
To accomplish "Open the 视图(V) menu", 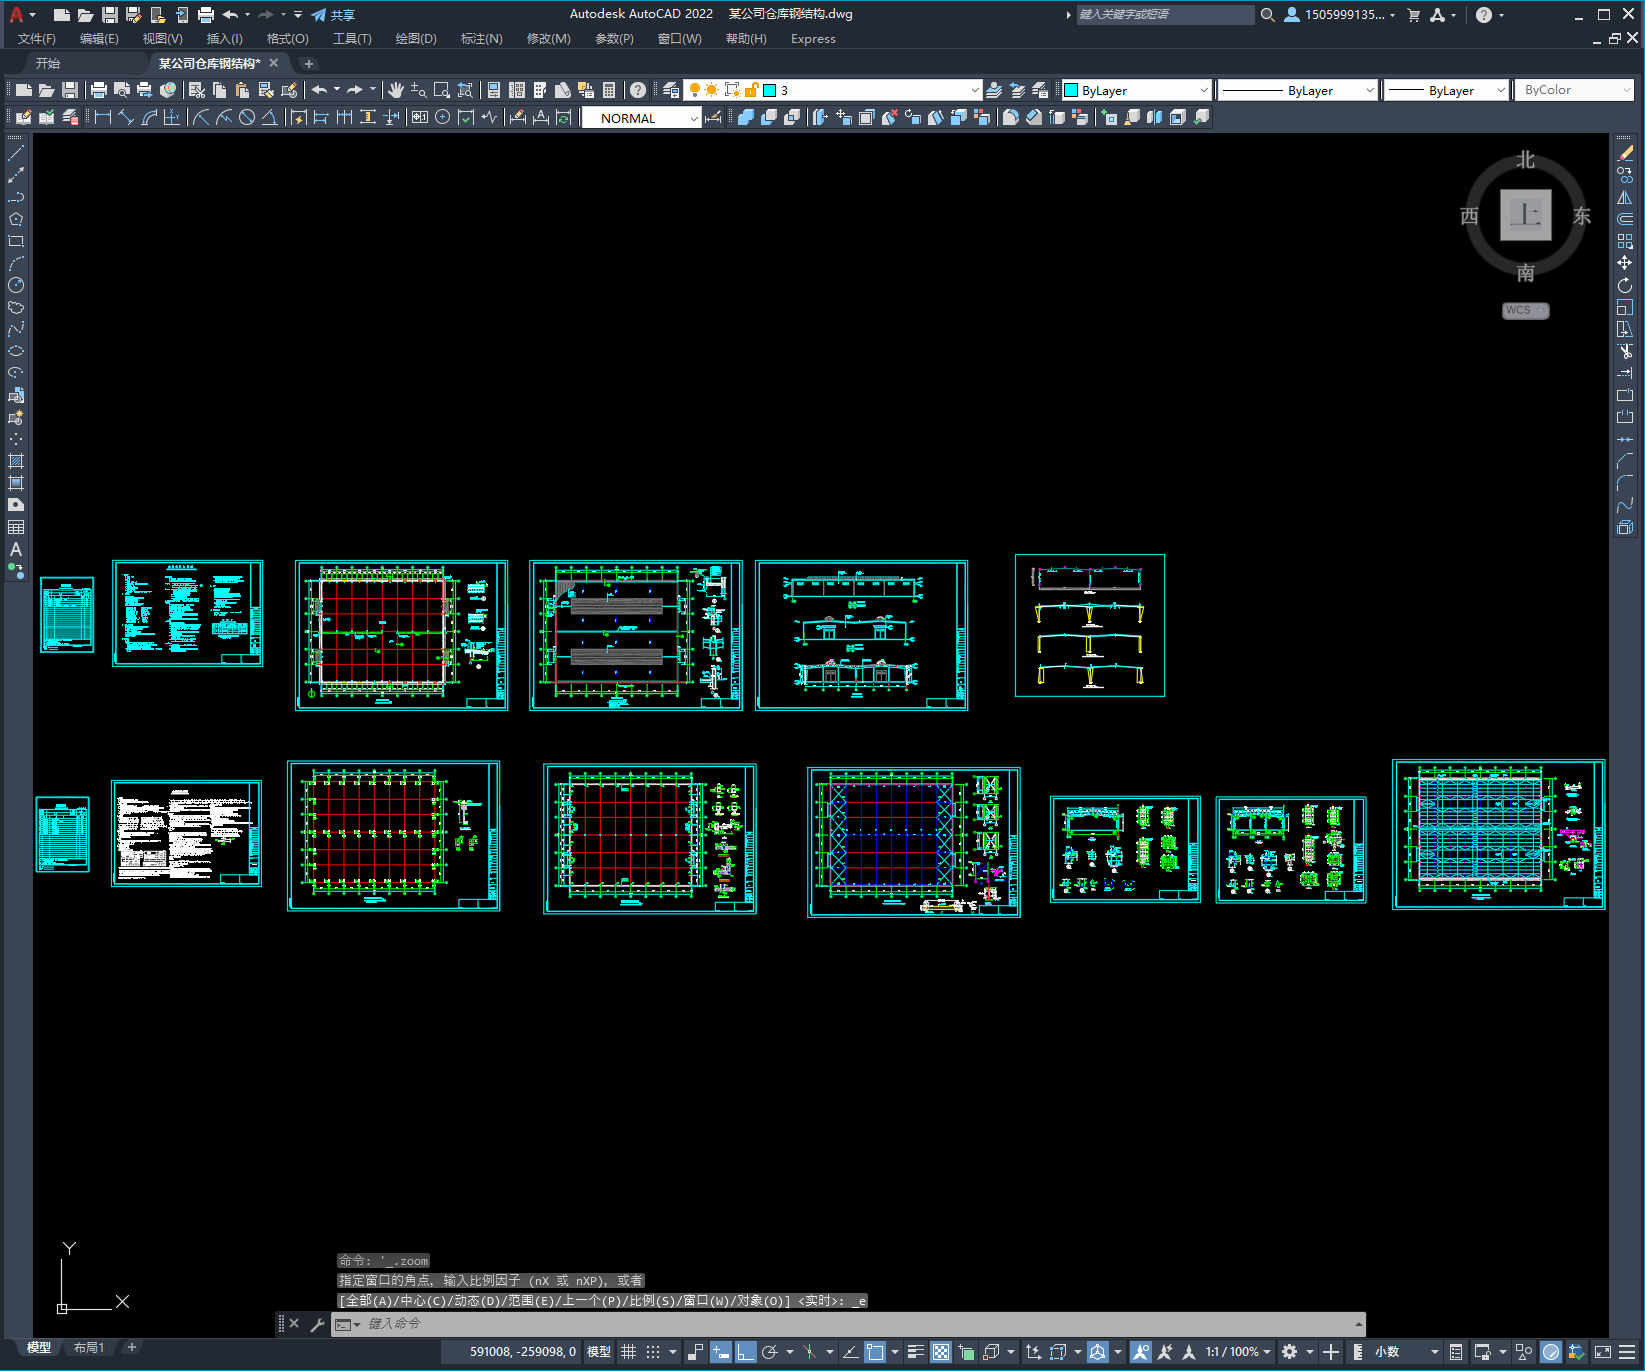I will tap(162, 39).
